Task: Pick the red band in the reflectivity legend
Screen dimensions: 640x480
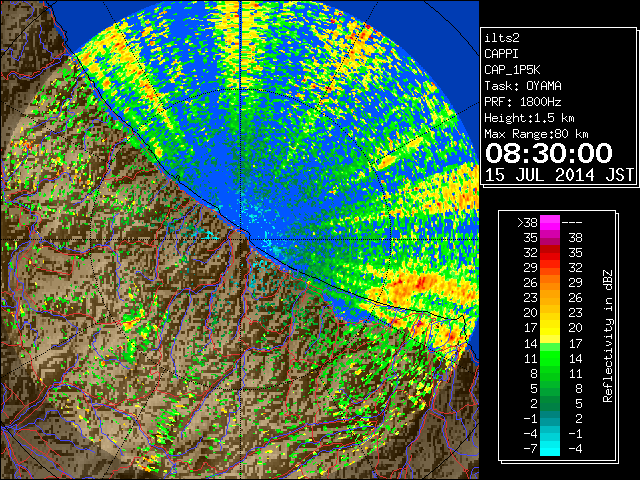Action: [x=550, y=253]
